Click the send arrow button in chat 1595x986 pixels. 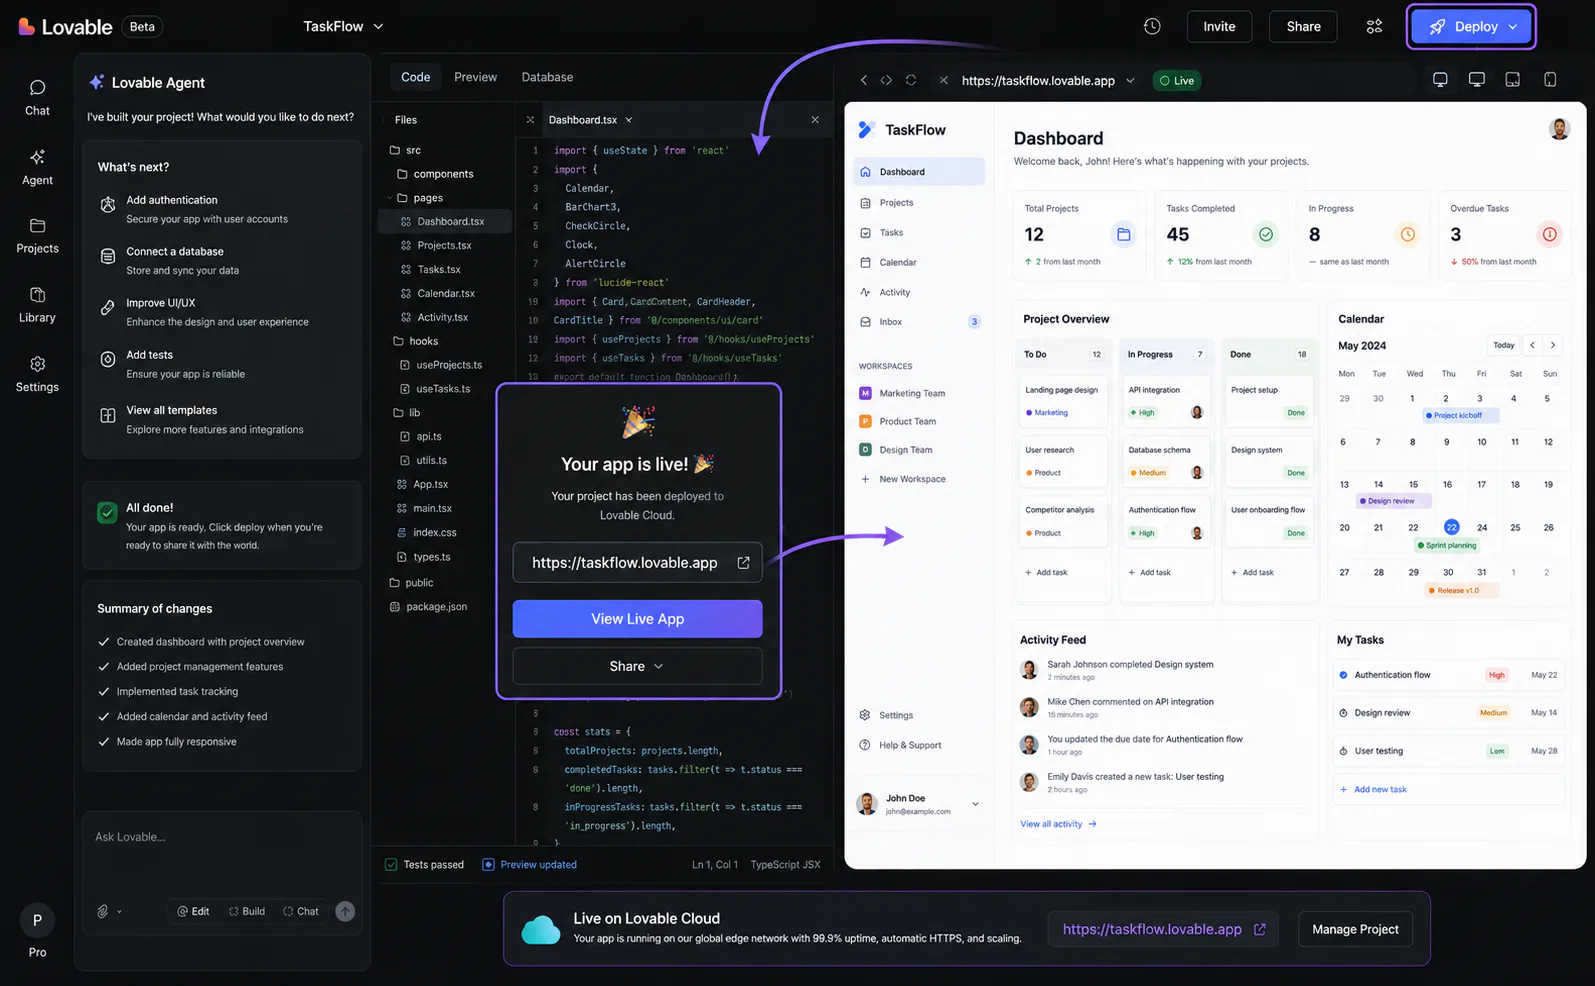(345, 911)
